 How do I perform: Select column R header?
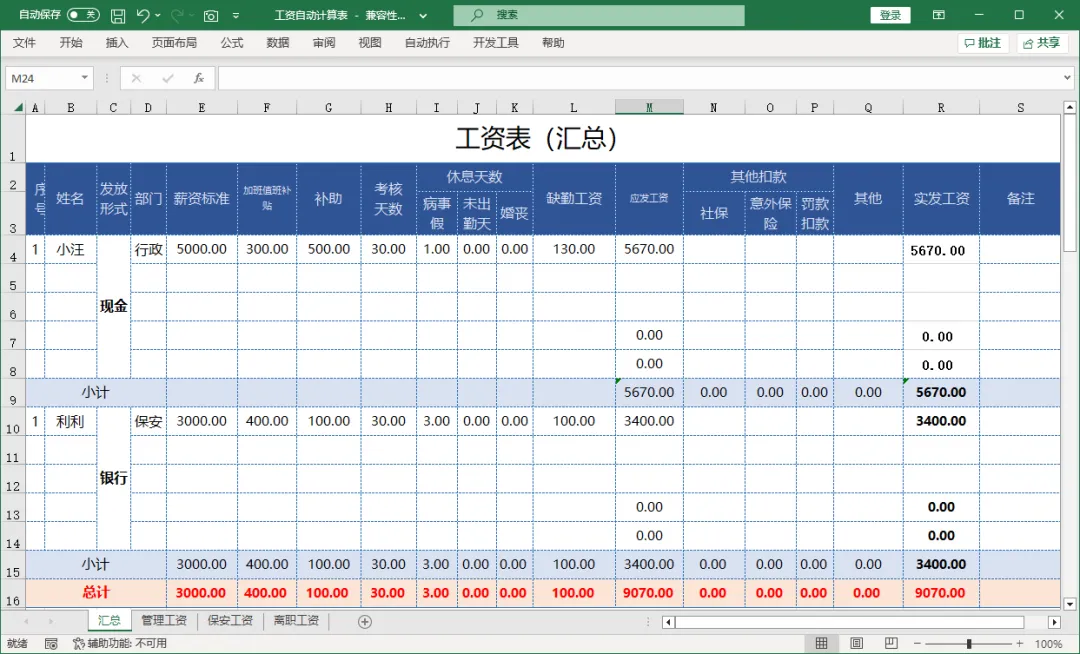[x=941, y=107]
